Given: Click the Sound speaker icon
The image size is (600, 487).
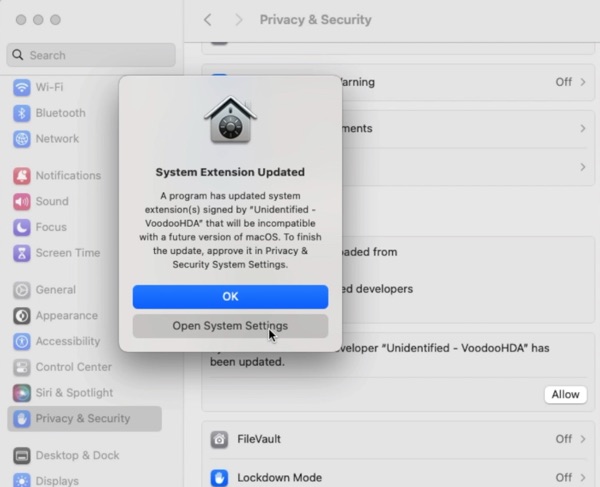Looking at the screenshot, I should 21,201.
